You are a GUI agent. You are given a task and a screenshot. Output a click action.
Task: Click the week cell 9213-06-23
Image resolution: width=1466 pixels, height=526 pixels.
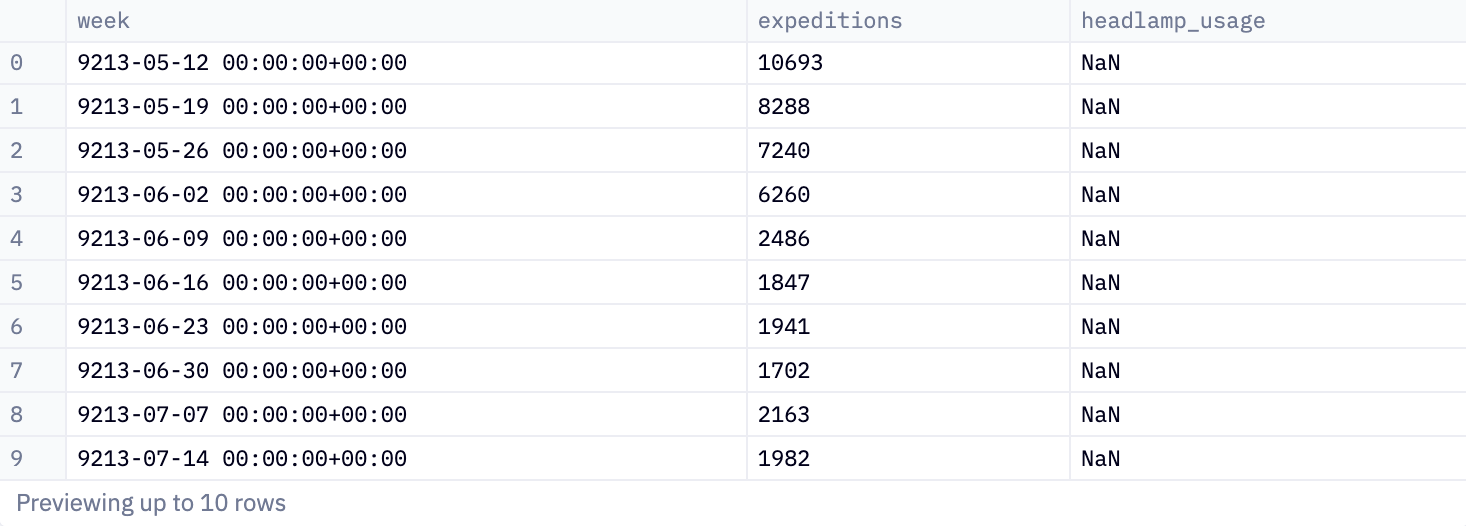coord(242,327)
